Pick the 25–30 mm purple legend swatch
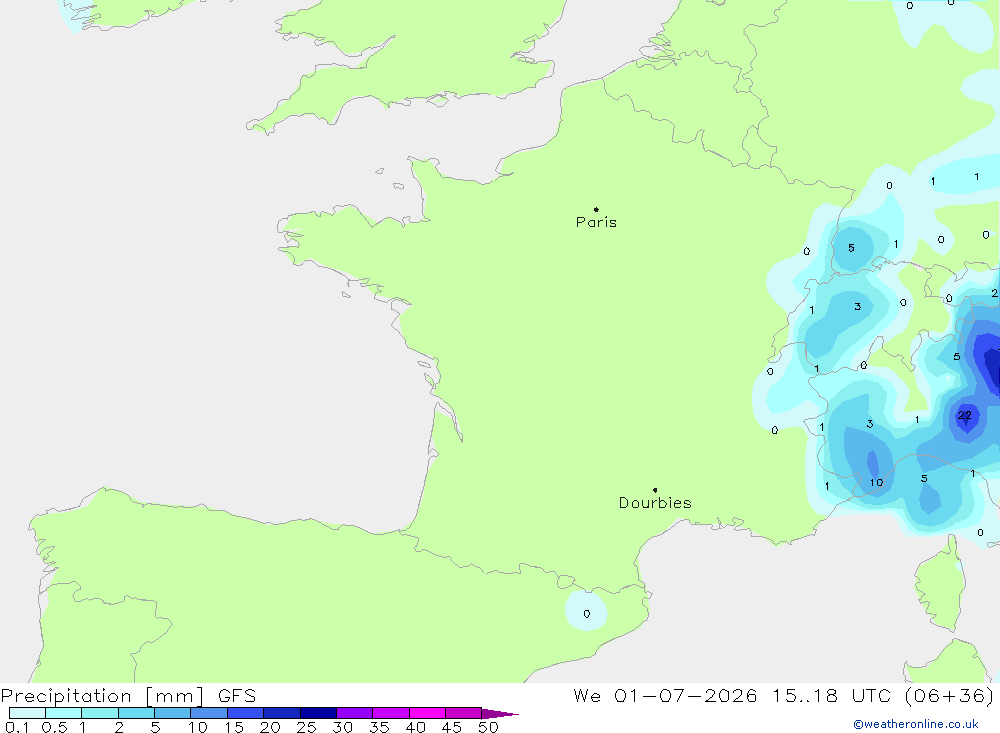The height and width of the screenshot is (733, 1000). pyautogui.click(x=318, y=713)
